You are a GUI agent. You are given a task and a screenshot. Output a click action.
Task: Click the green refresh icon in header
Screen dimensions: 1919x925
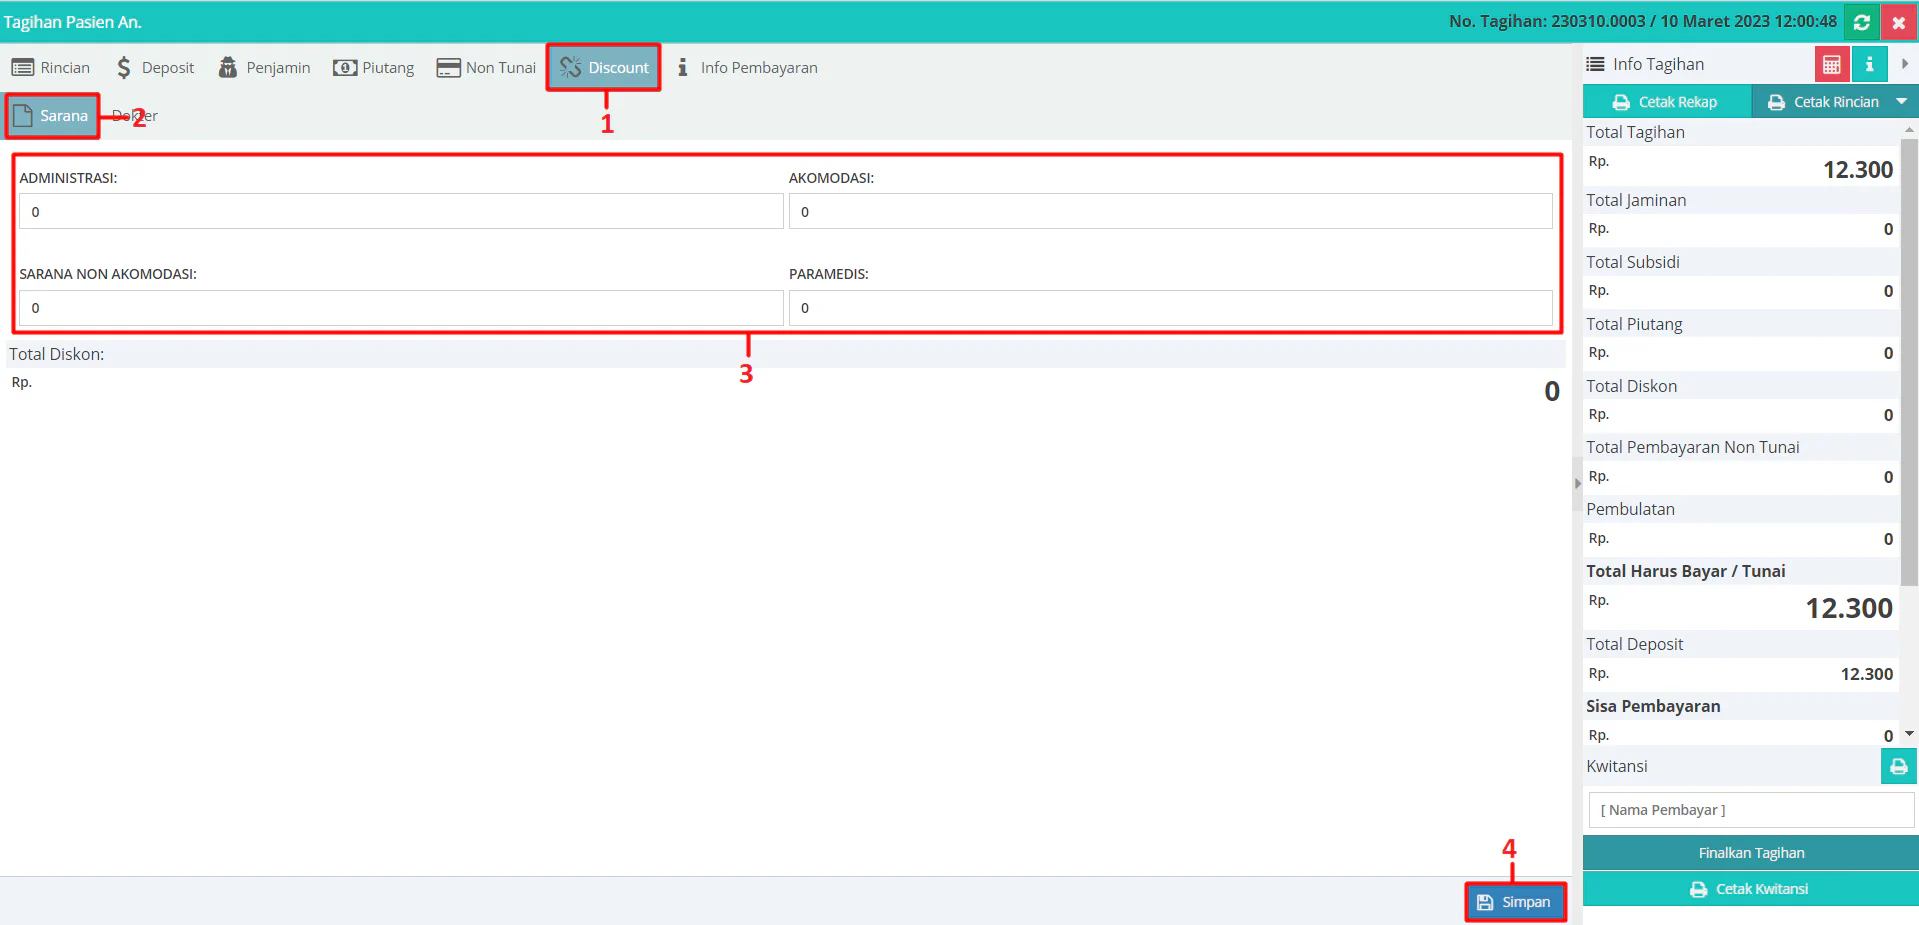(x=1861, y=22)
